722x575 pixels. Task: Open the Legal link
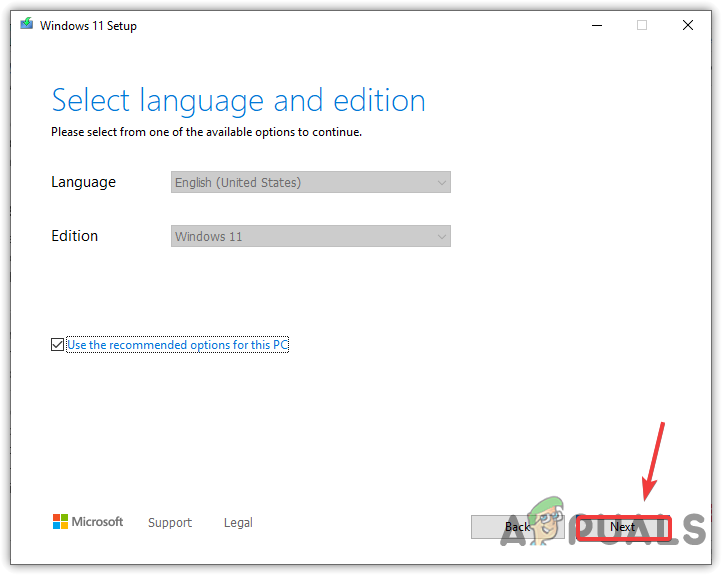click(238, 523)
